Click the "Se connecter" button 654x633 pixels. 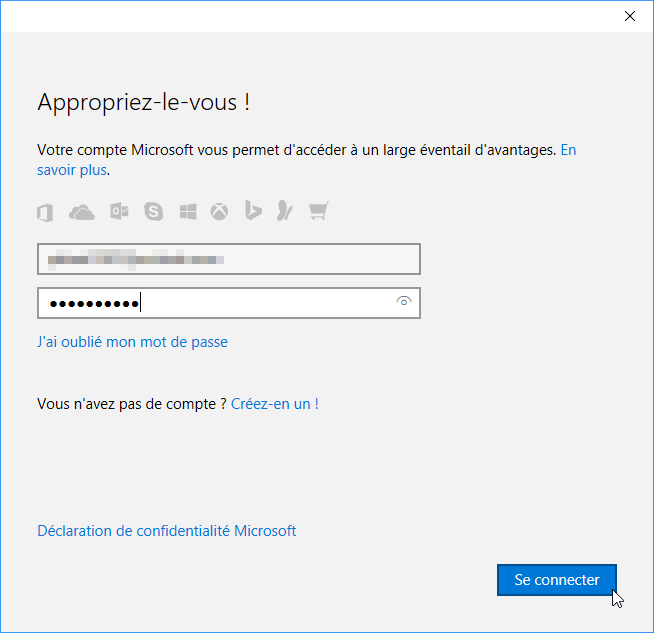[557, 580]
